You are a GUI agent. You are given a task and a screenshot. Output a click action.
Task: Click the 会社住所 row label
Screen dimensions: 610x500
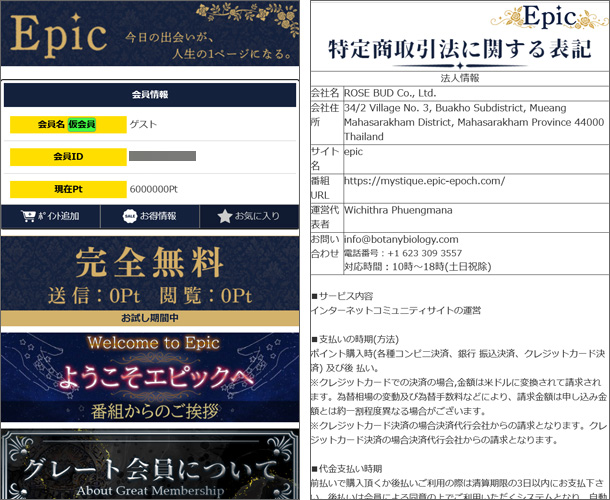[325, 115]
